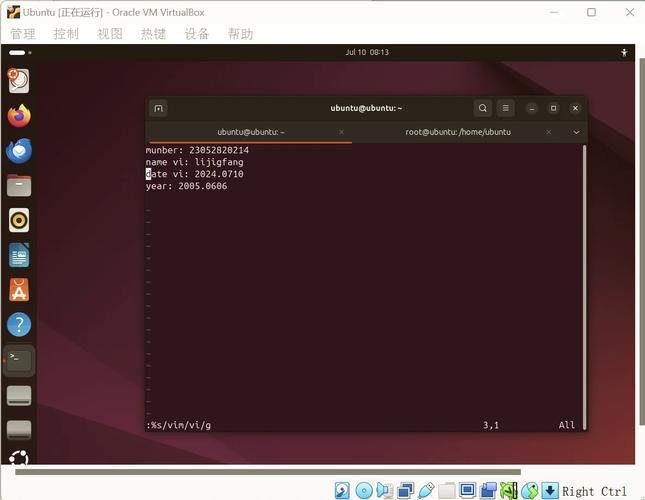Open the Files manager dock icon
The image size is (645, 500).
[19, 185]
